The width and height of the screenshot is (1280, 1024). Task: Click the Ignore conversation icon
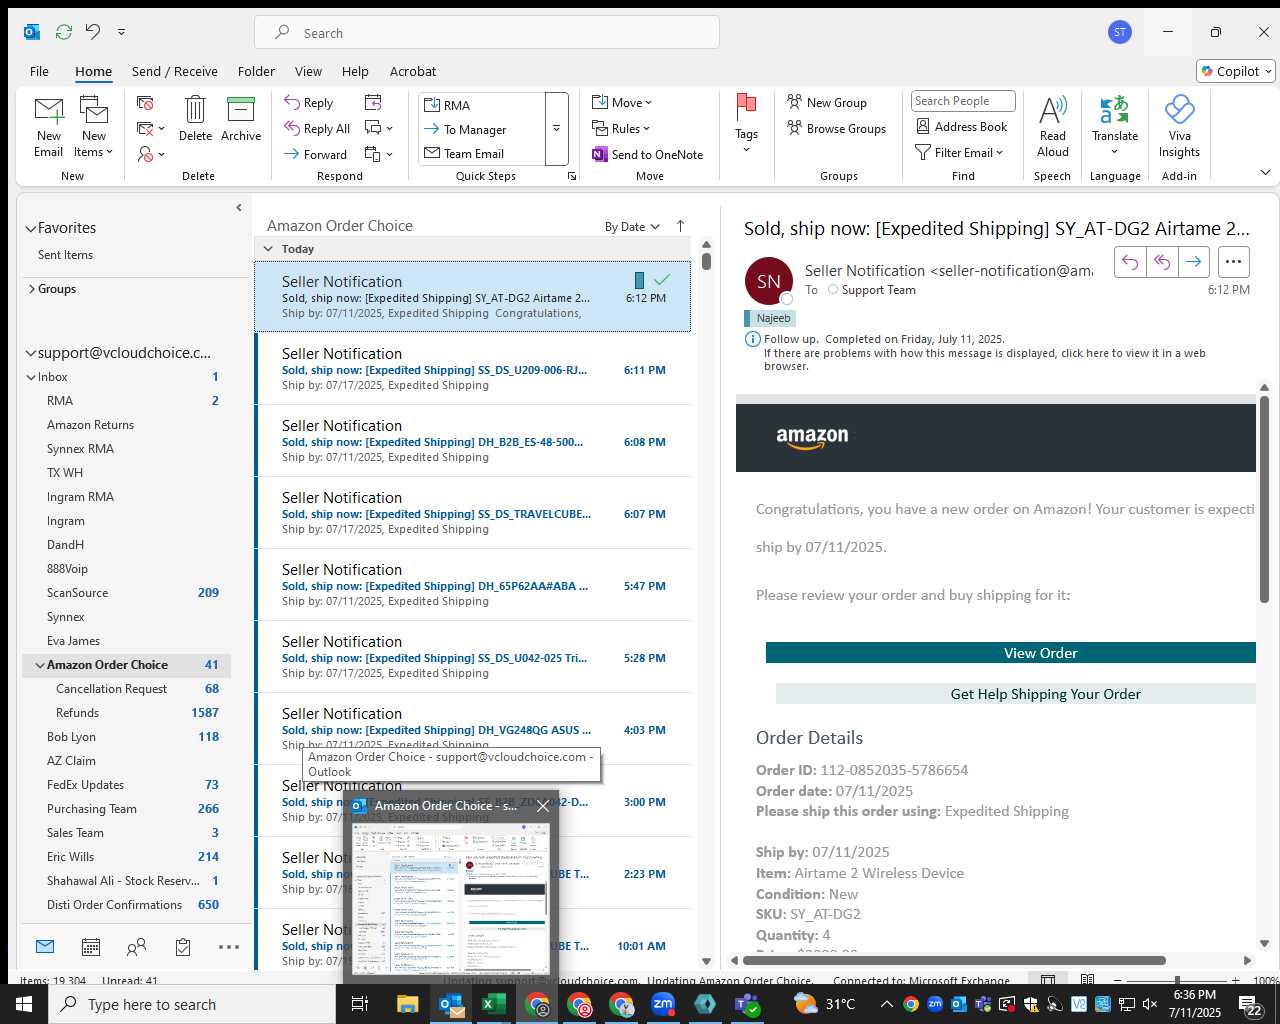tap(146, 103)
